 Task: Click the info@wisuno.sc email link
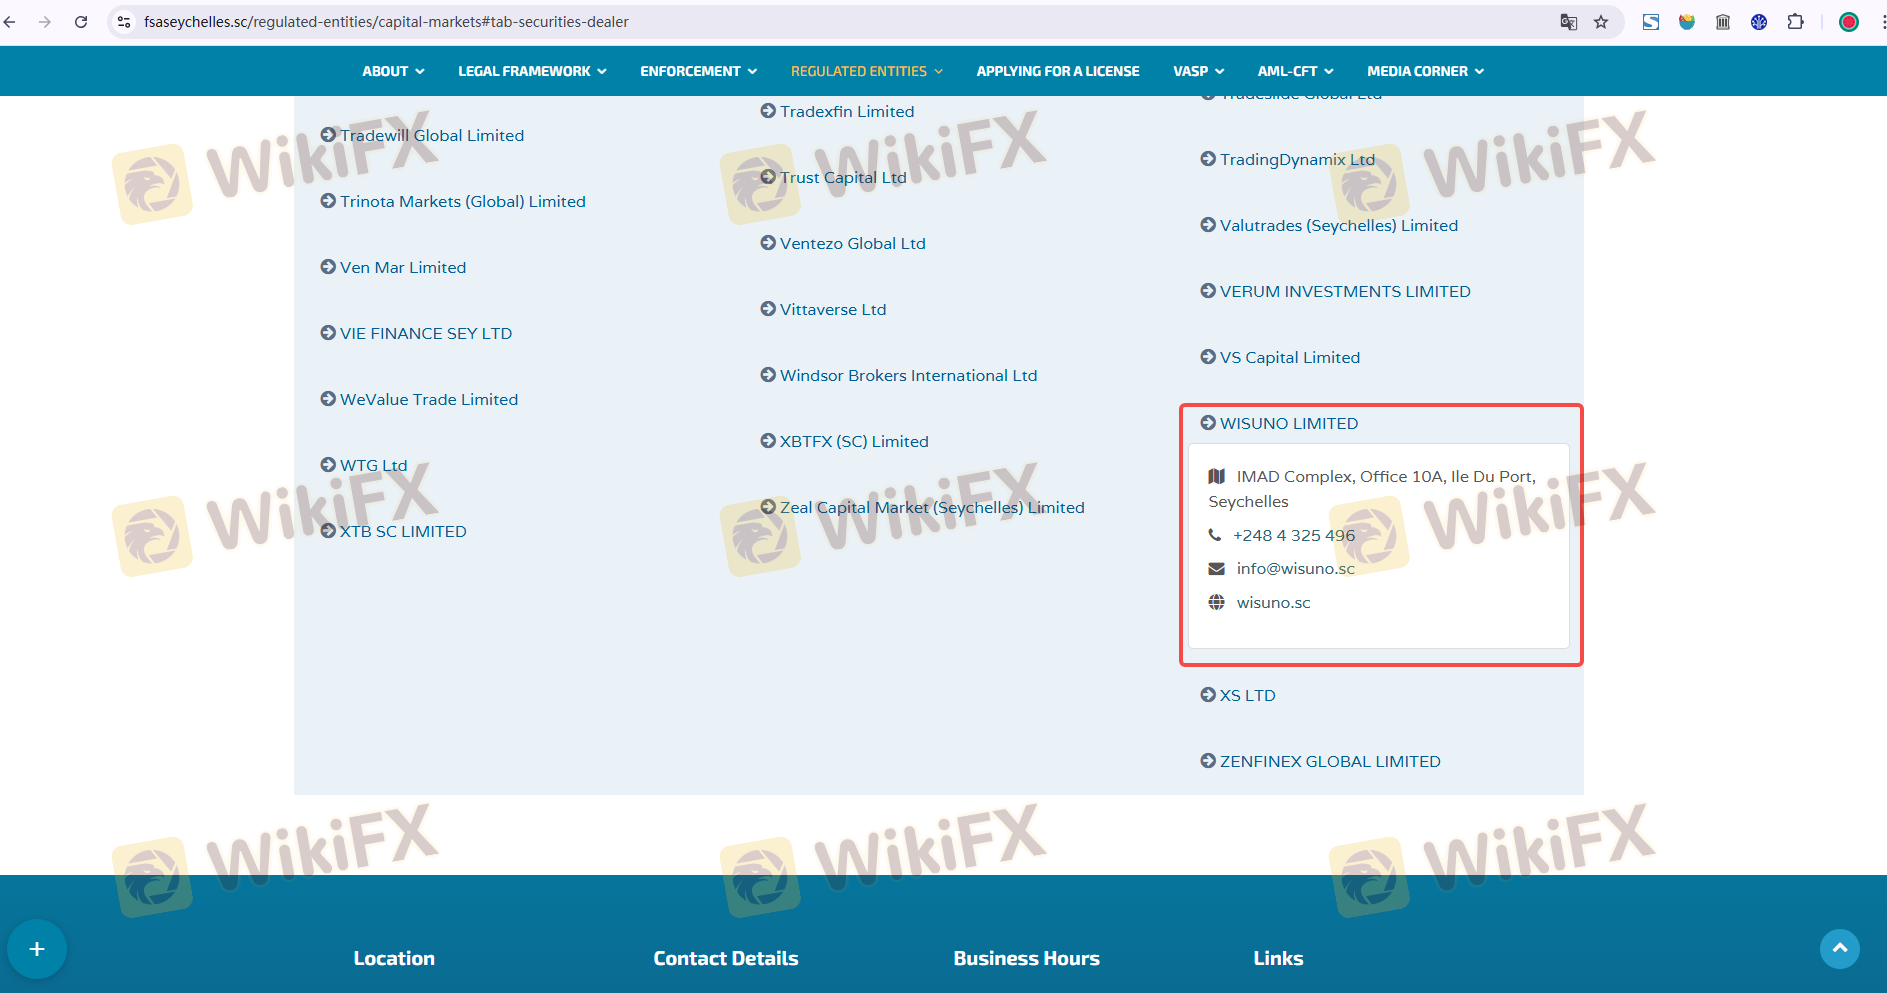click(x=1295, y=569)
